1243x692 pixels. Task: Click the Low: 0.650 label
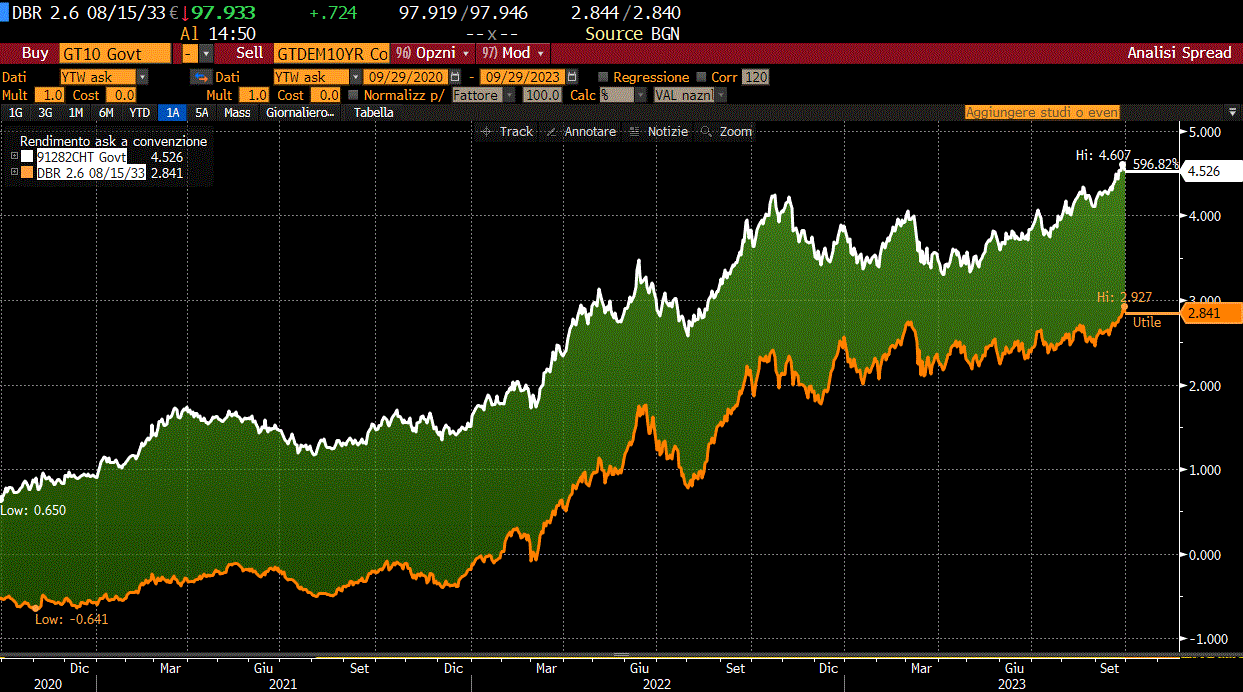click(x=33, y=510)
